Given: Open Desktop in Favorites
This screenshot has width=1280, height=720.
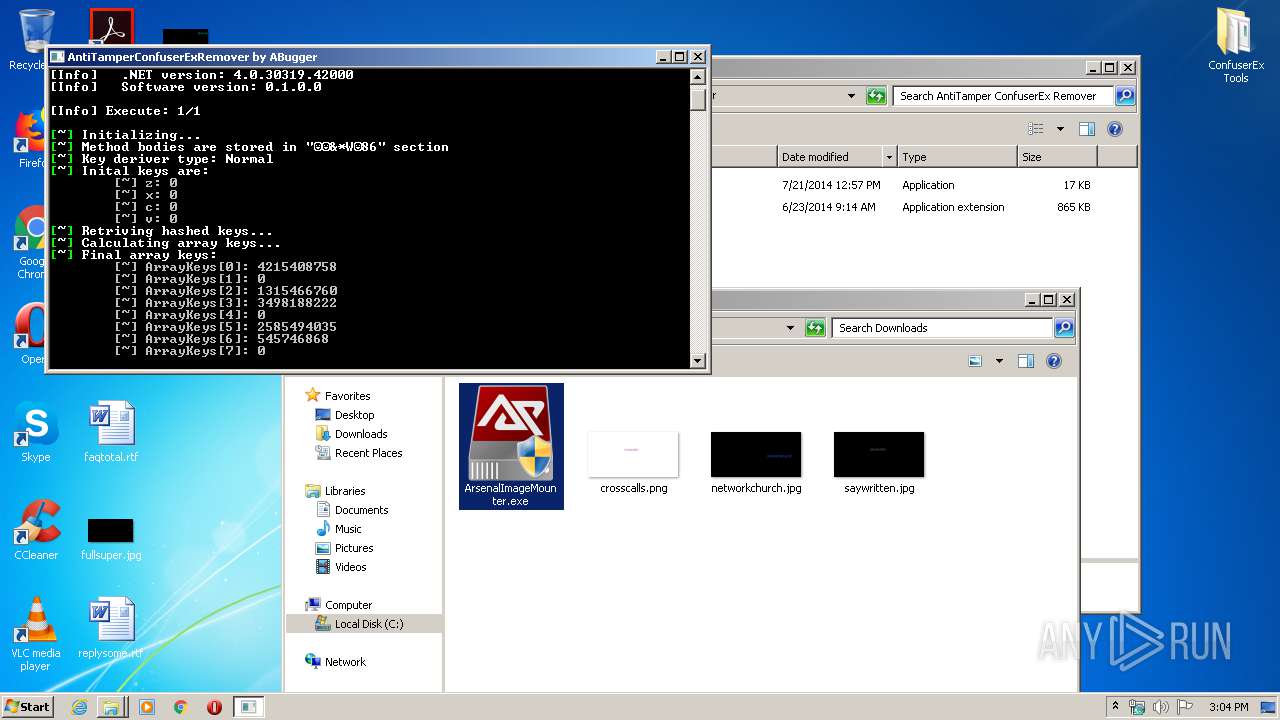Looking at the screenshot, I should coord(345,415).
